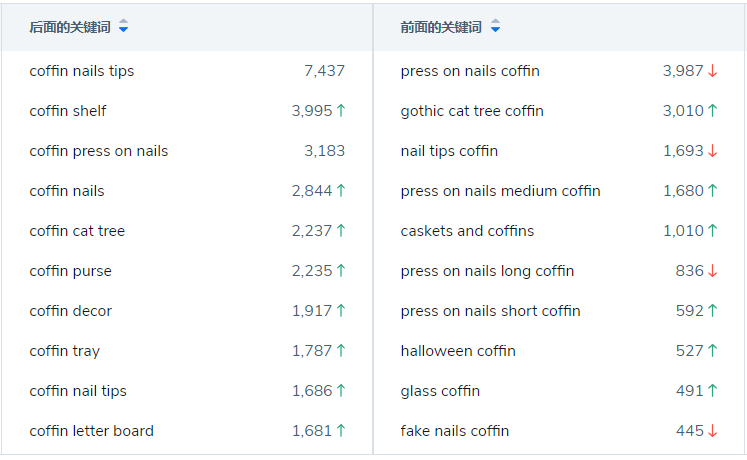Sort the 后面的关键词 column using its sort icon

tap(123, 27)
